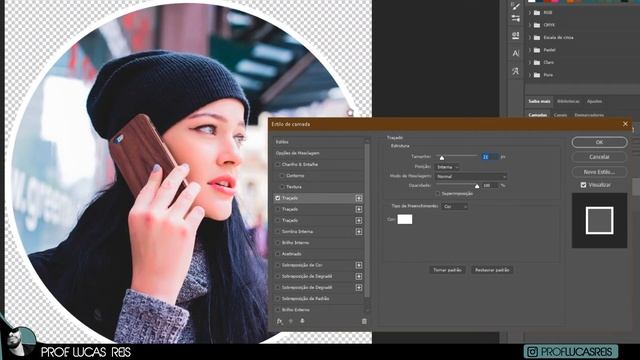This screenshot has width=640, height=360.
Task: Expand the Puro swatch group
Action: tap(530, 75)
